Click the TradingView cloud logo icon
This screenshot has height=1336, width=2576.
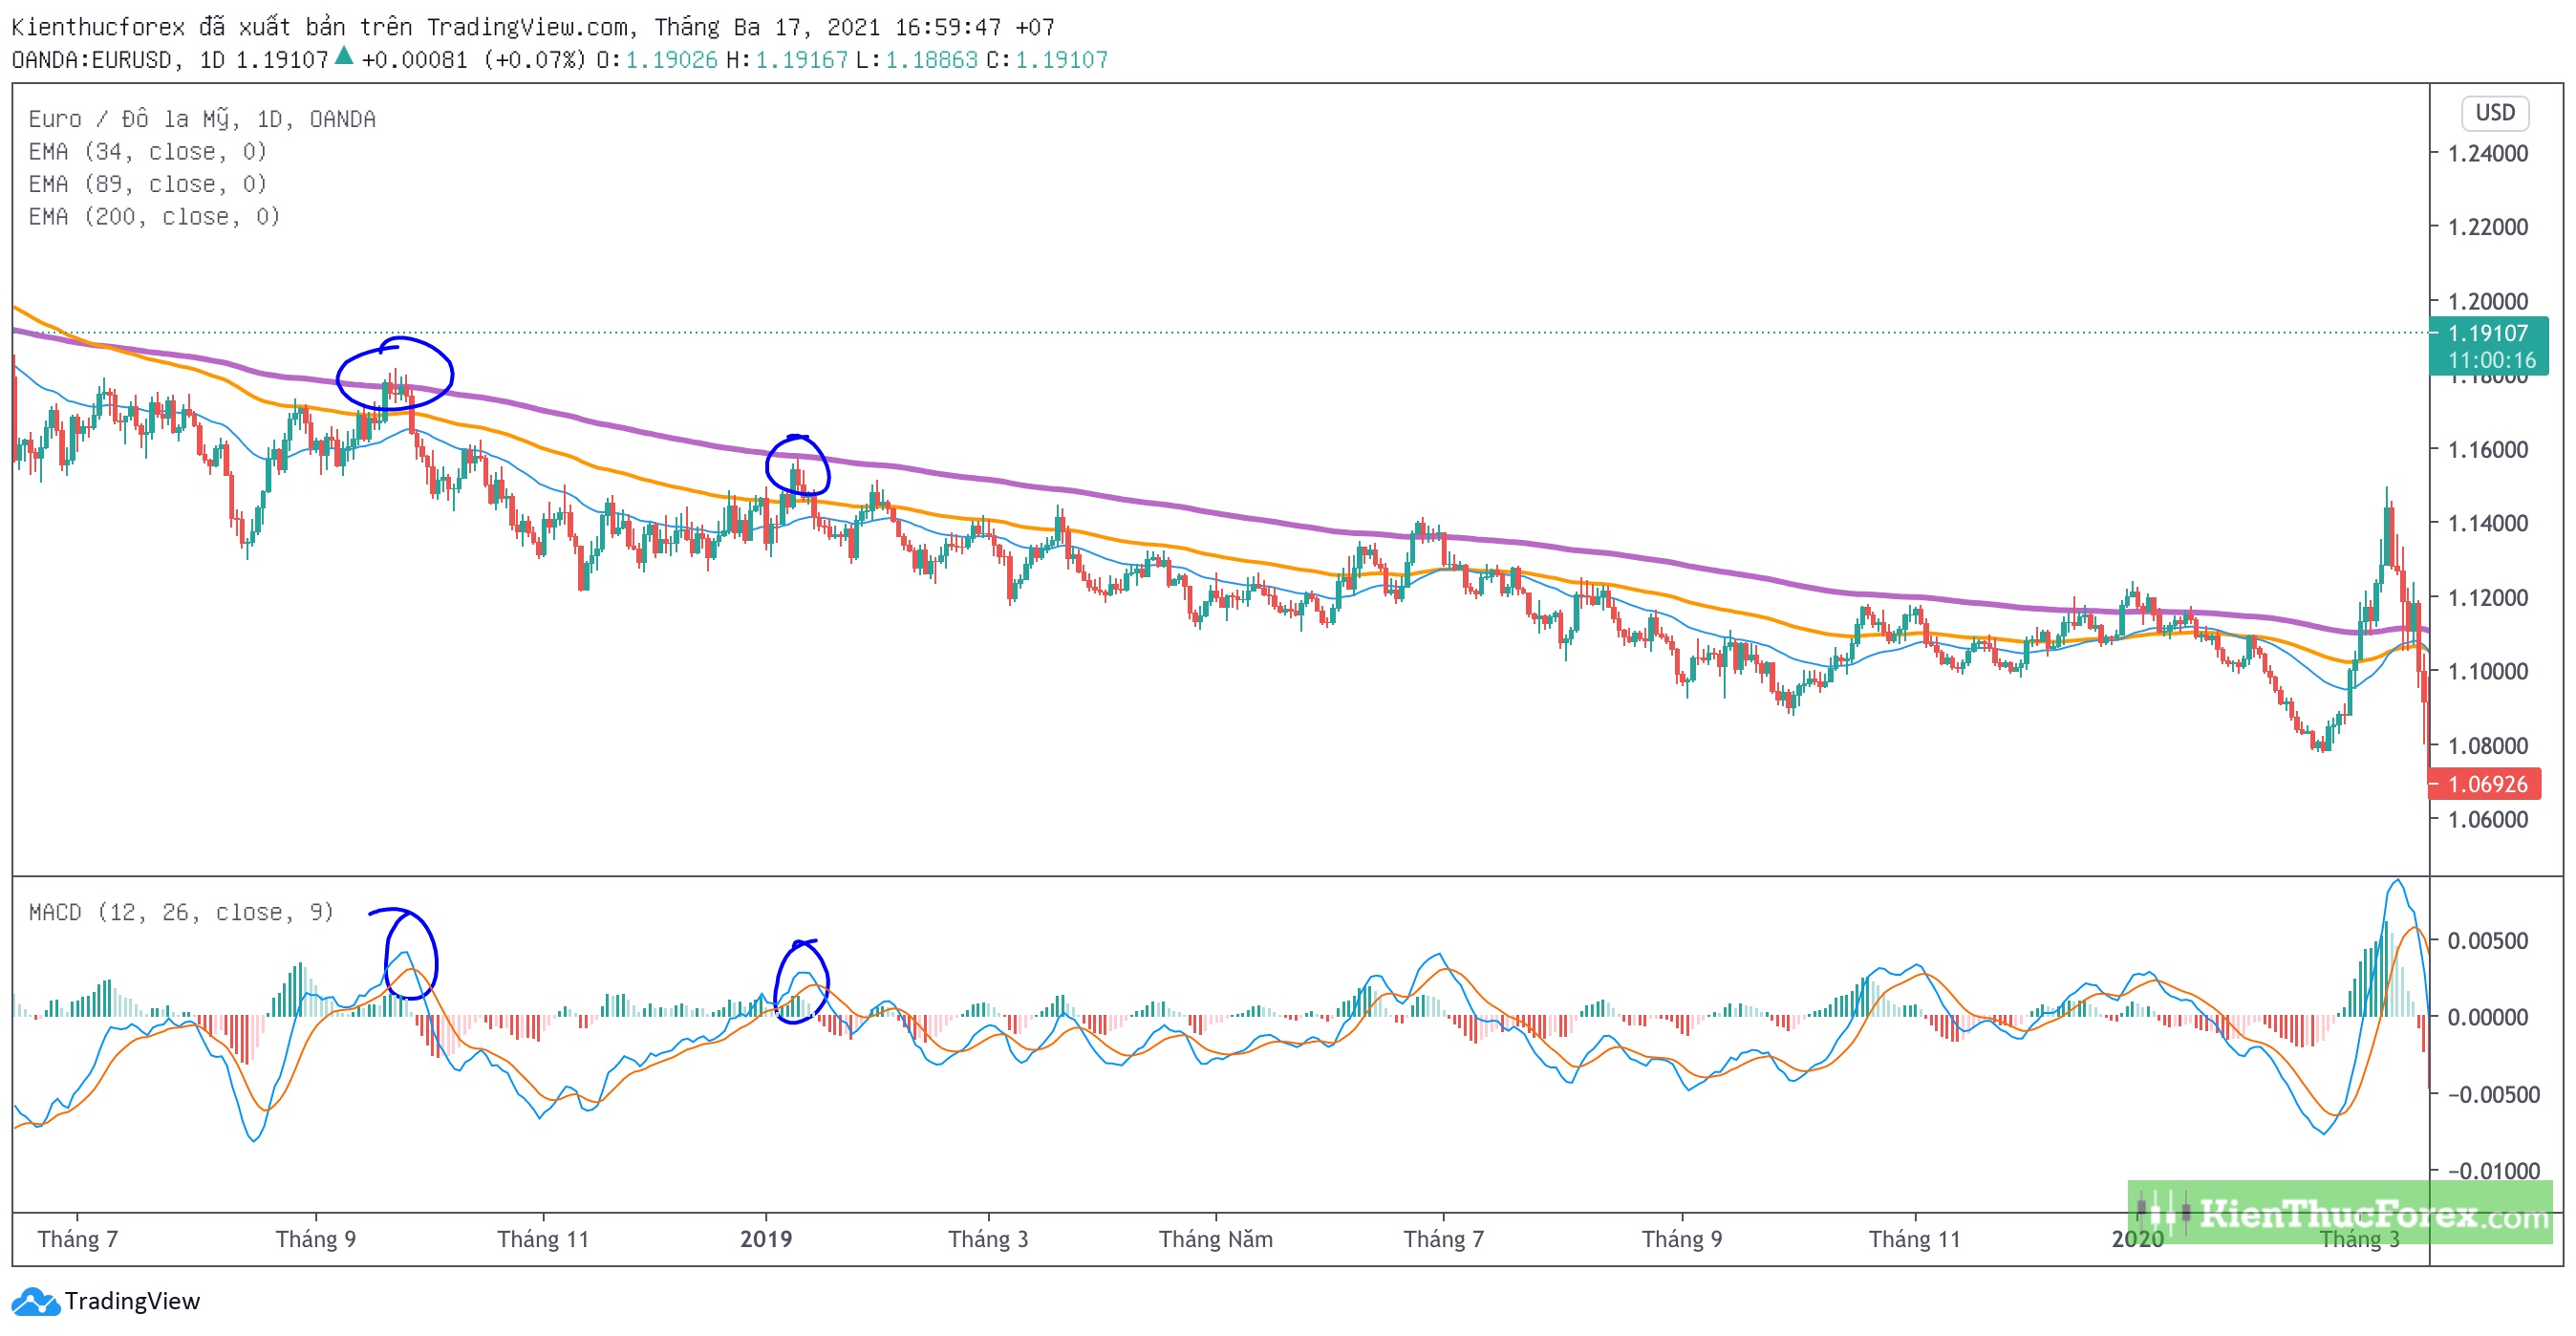coord(35,1301)
